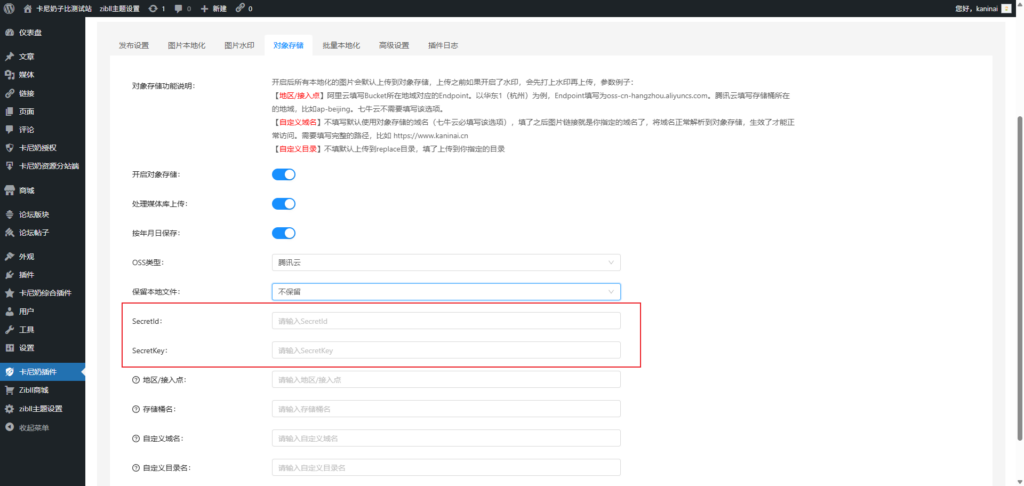
Task: Click the chain link icon showing 0
Action: 240,8
